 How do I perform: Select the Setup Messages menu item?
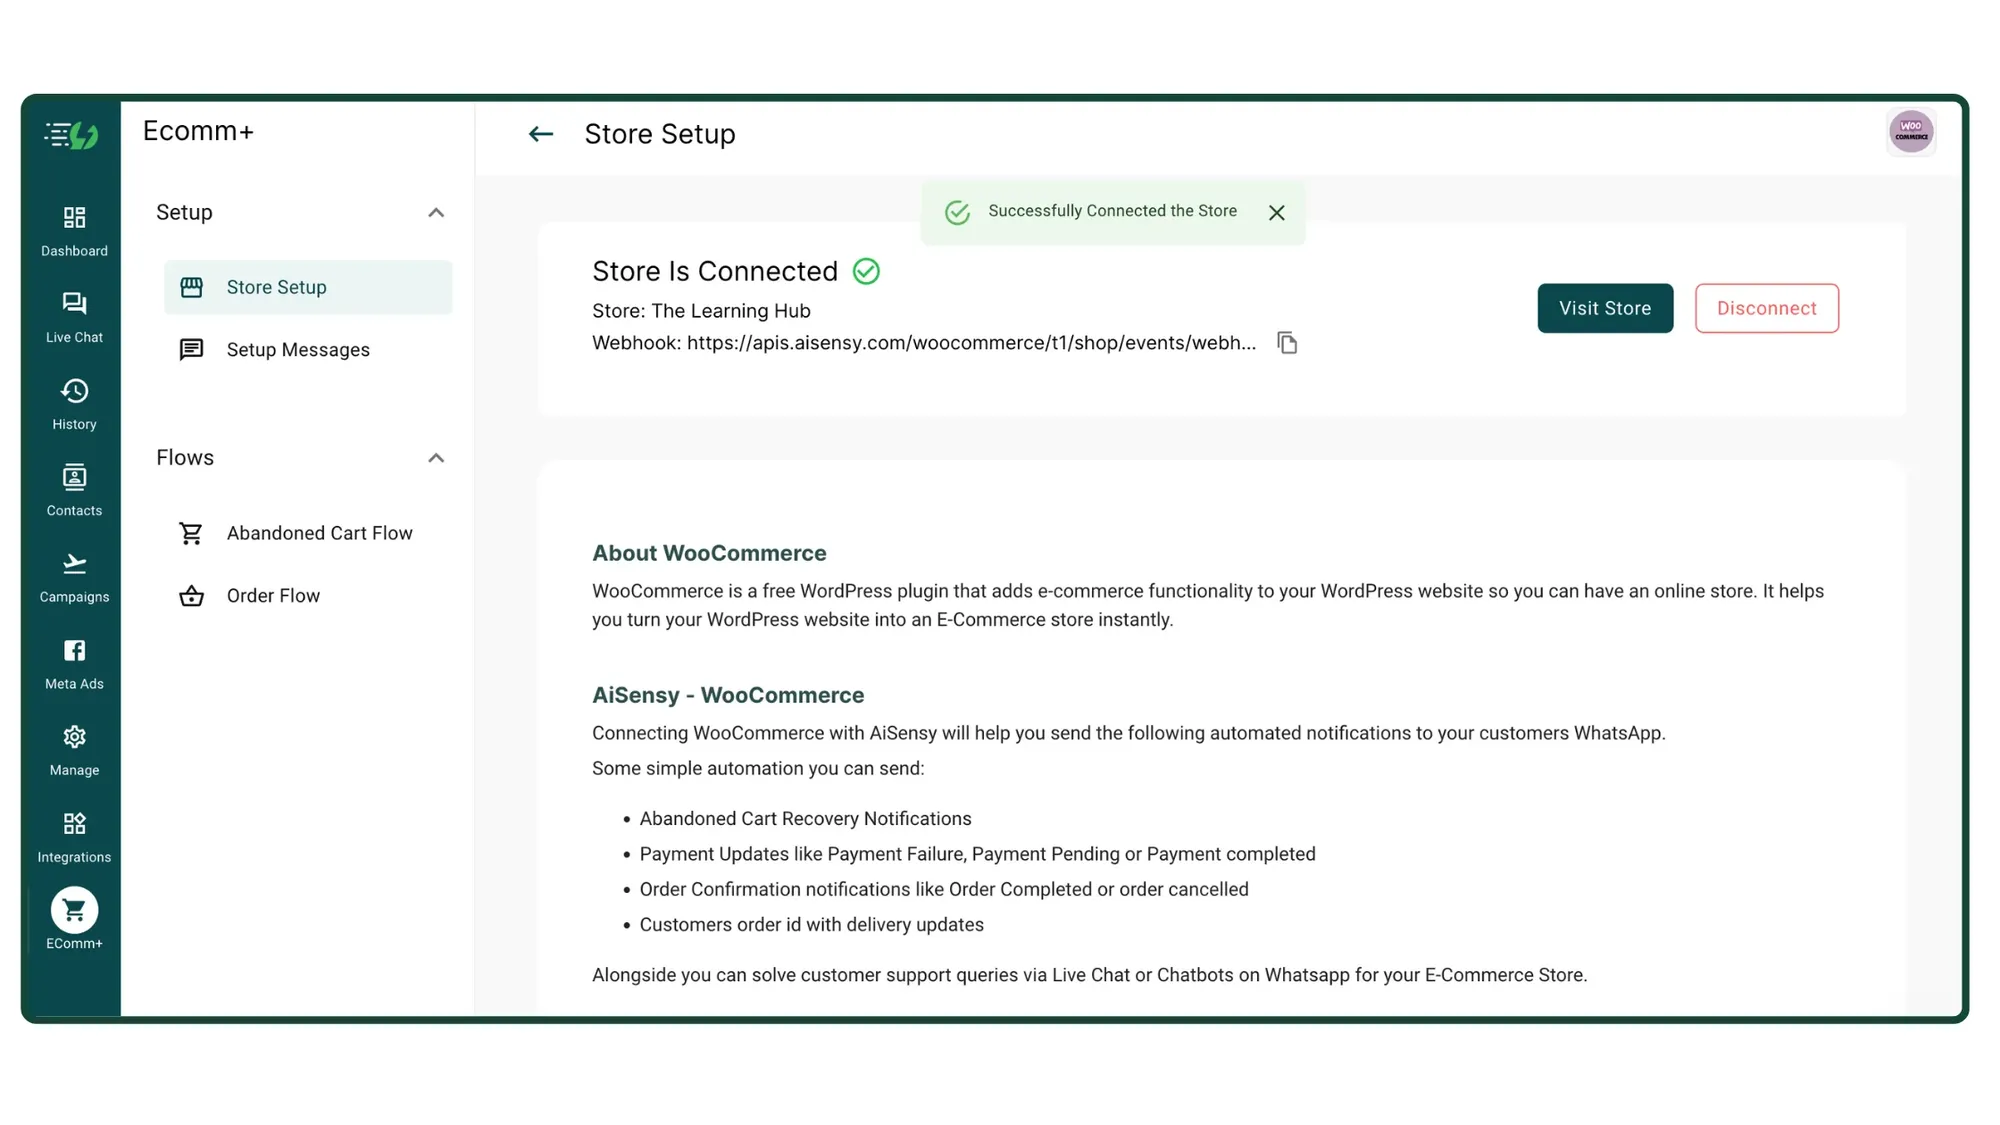298,350
